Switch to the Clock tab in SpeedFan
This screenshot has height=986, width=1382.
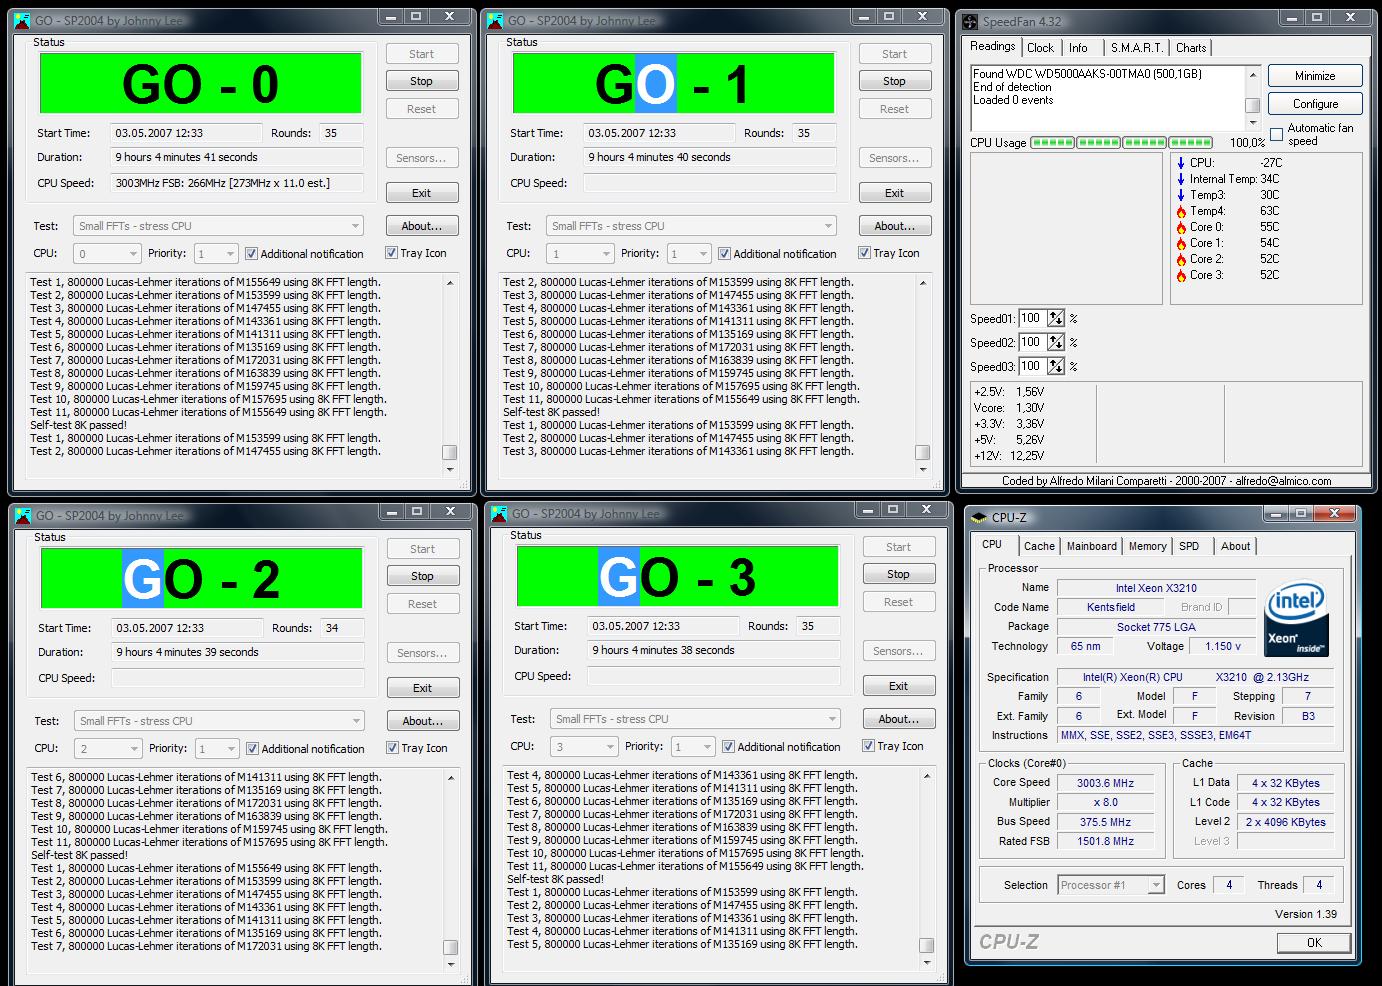(1040, 48)
